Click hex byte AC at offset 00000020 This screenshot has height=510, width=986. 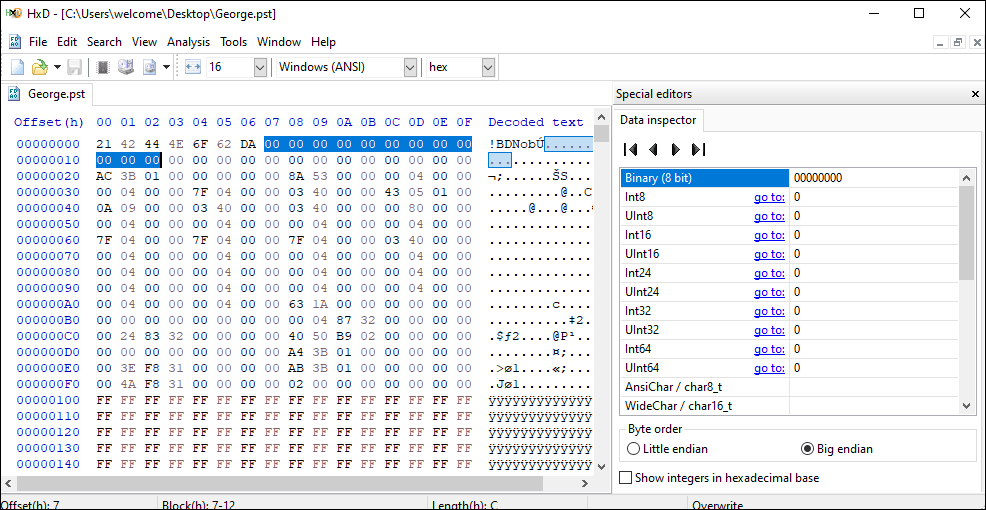[104, 176]
